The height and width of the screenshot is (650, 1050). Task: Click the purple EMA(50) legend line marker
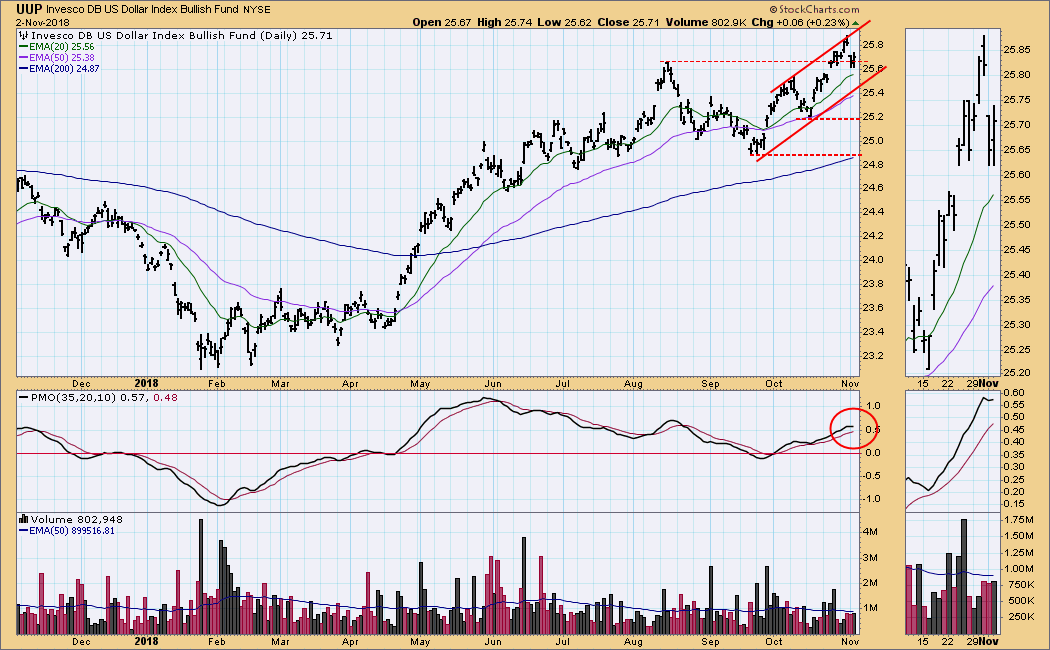24,59
